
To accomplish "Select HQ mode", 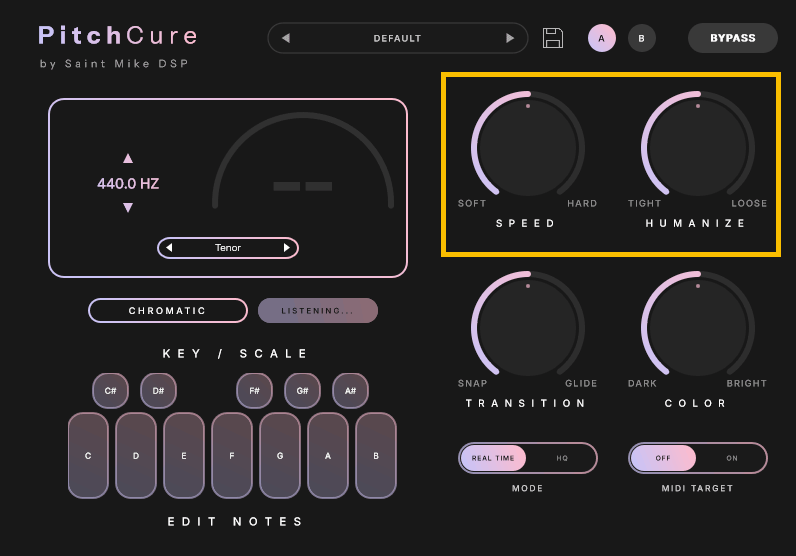I will click(562, 458).
